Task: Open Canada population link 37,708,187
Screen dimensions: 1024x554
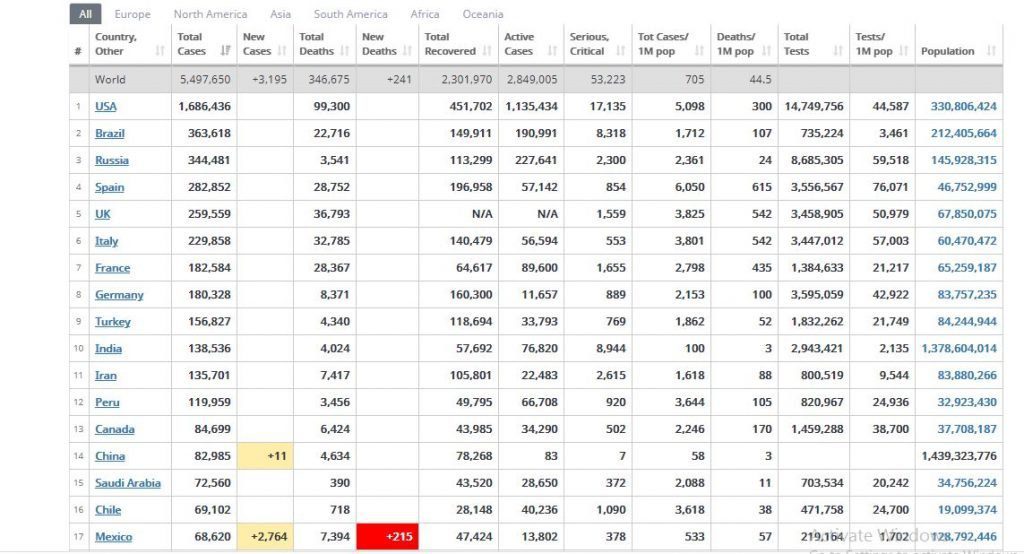Action: 967,429
